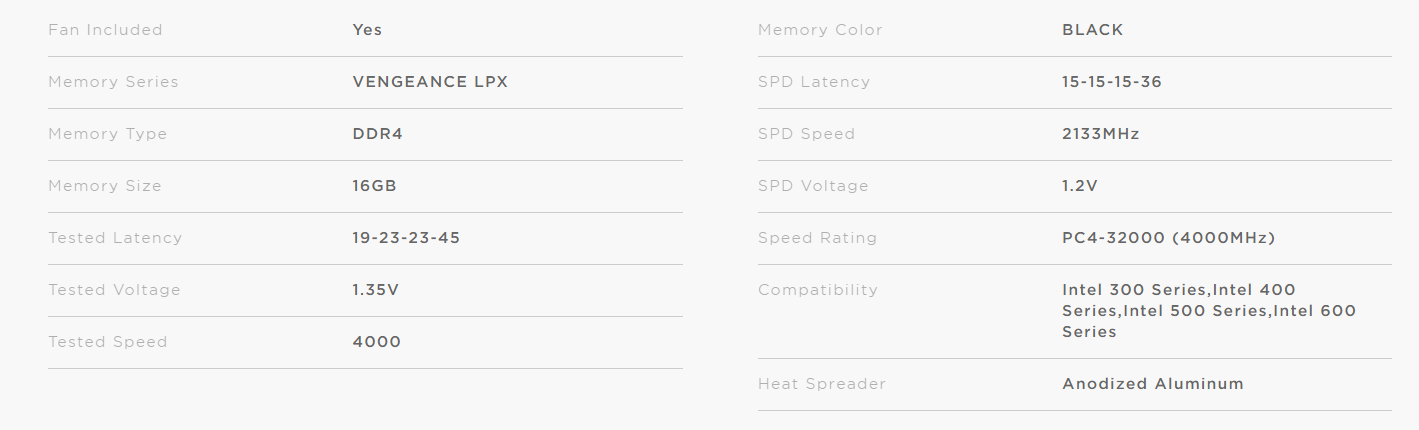Select the BLACK memory color value
The image size is (1419, 430).
click(1093, 30)
